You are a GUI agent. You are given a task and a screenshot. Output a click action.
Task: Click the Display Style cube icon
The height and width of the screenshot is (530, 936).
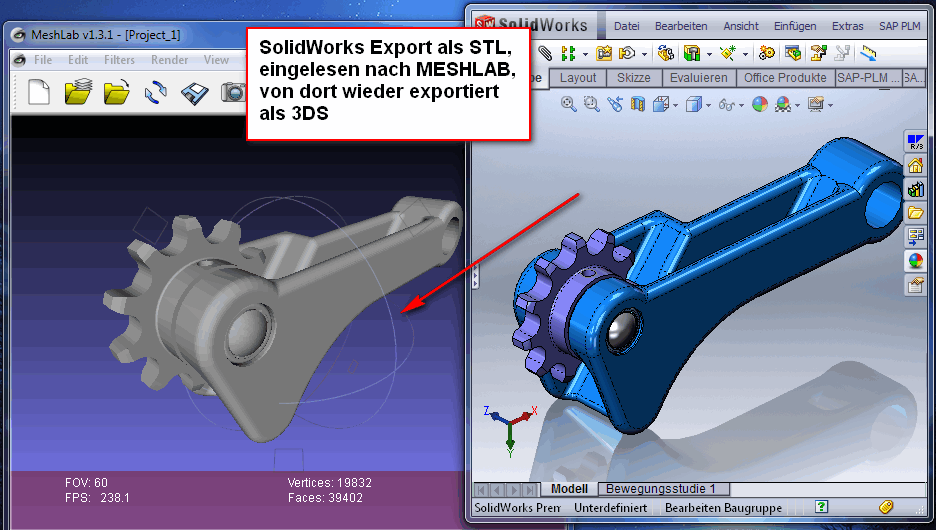[x=693, y=104]
